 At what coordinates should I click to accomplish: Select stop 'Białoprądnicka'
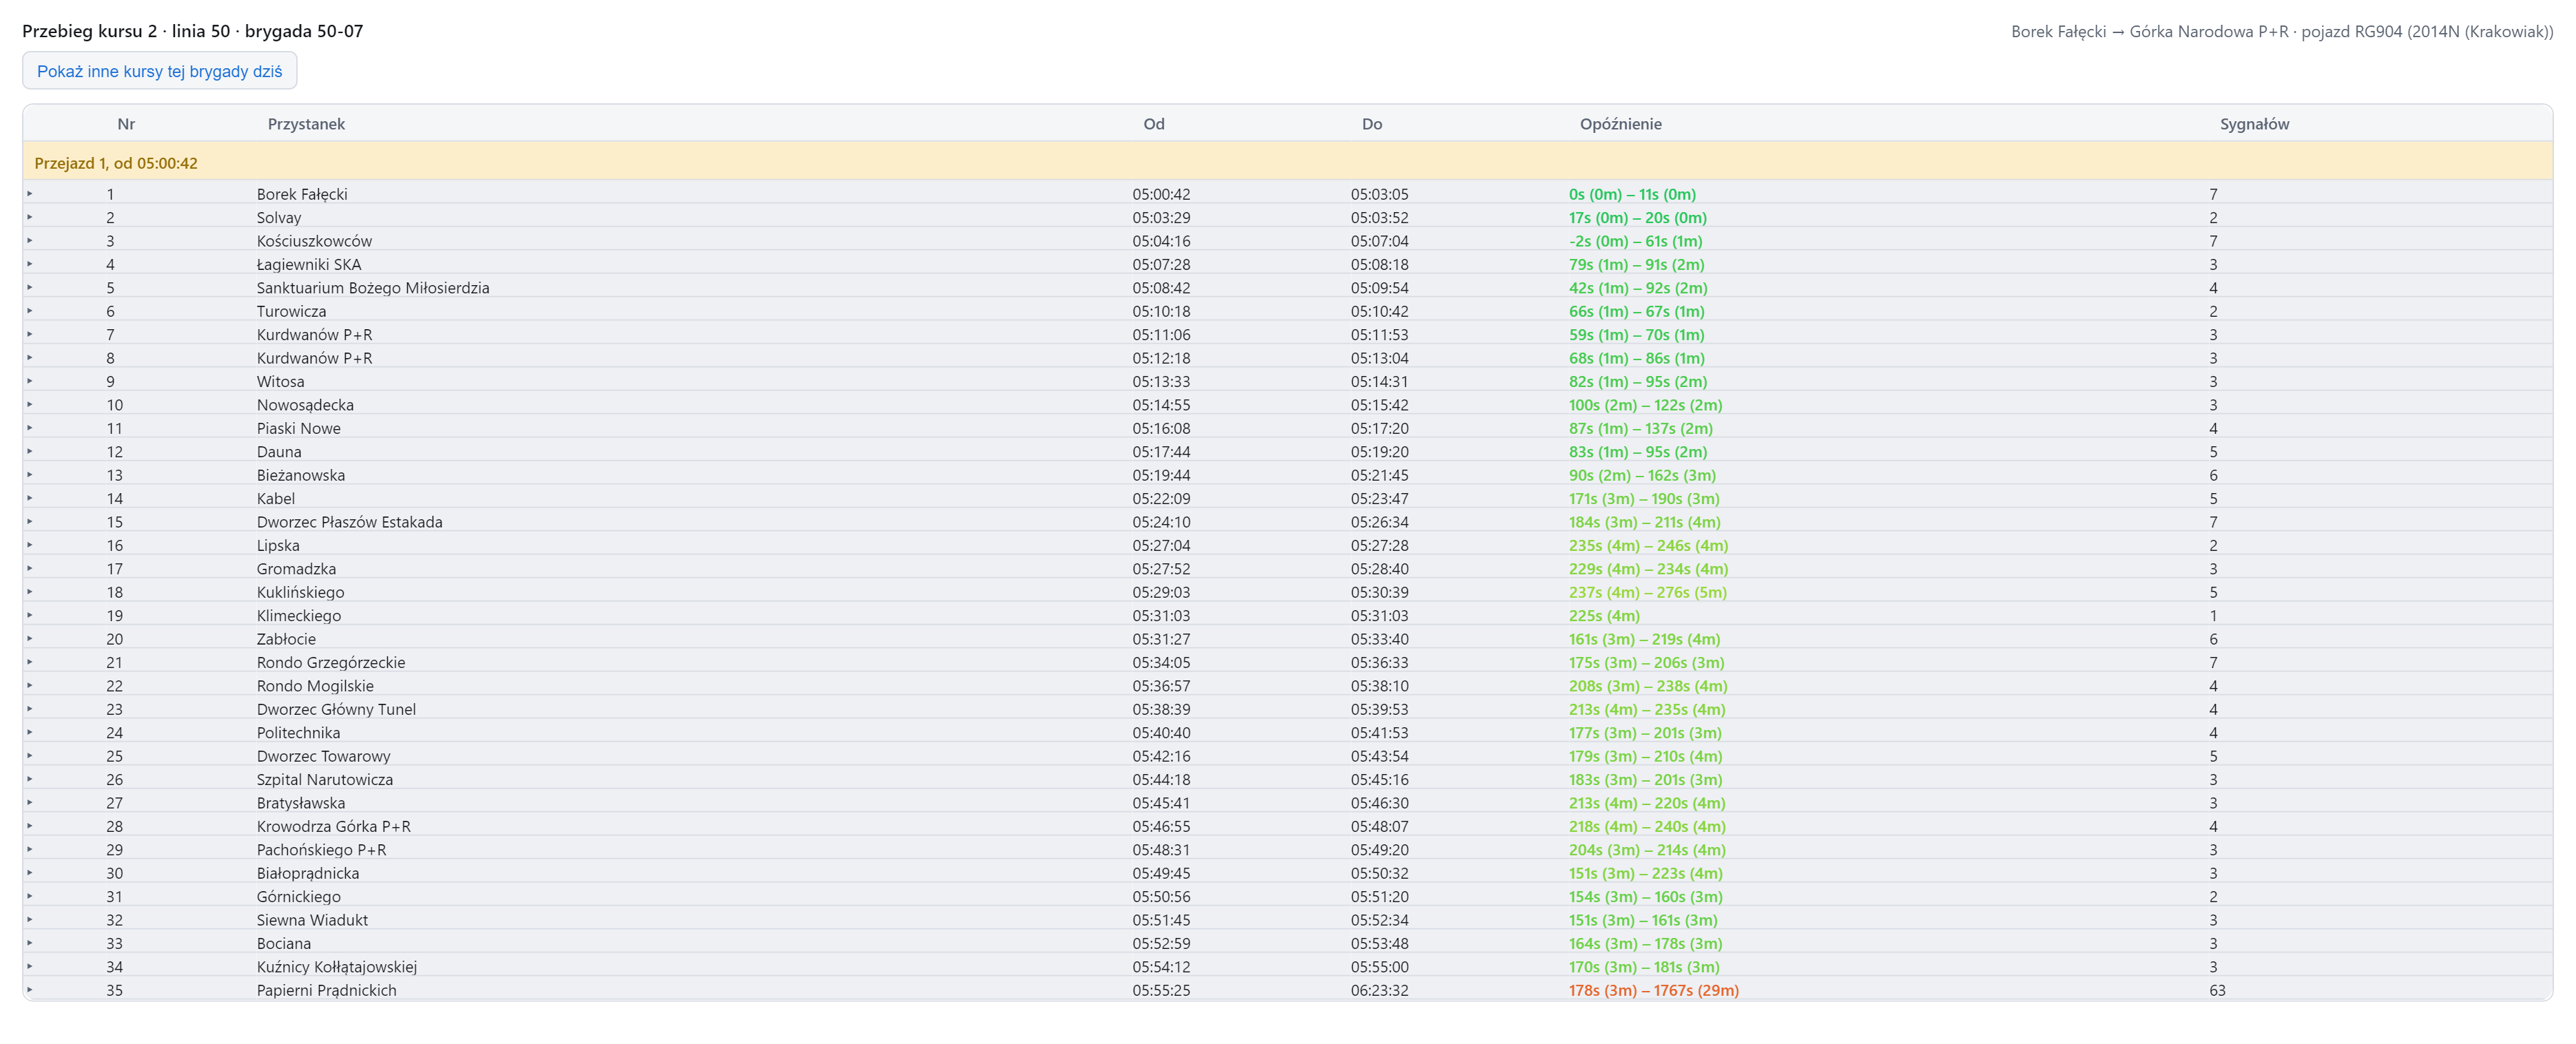308,873
